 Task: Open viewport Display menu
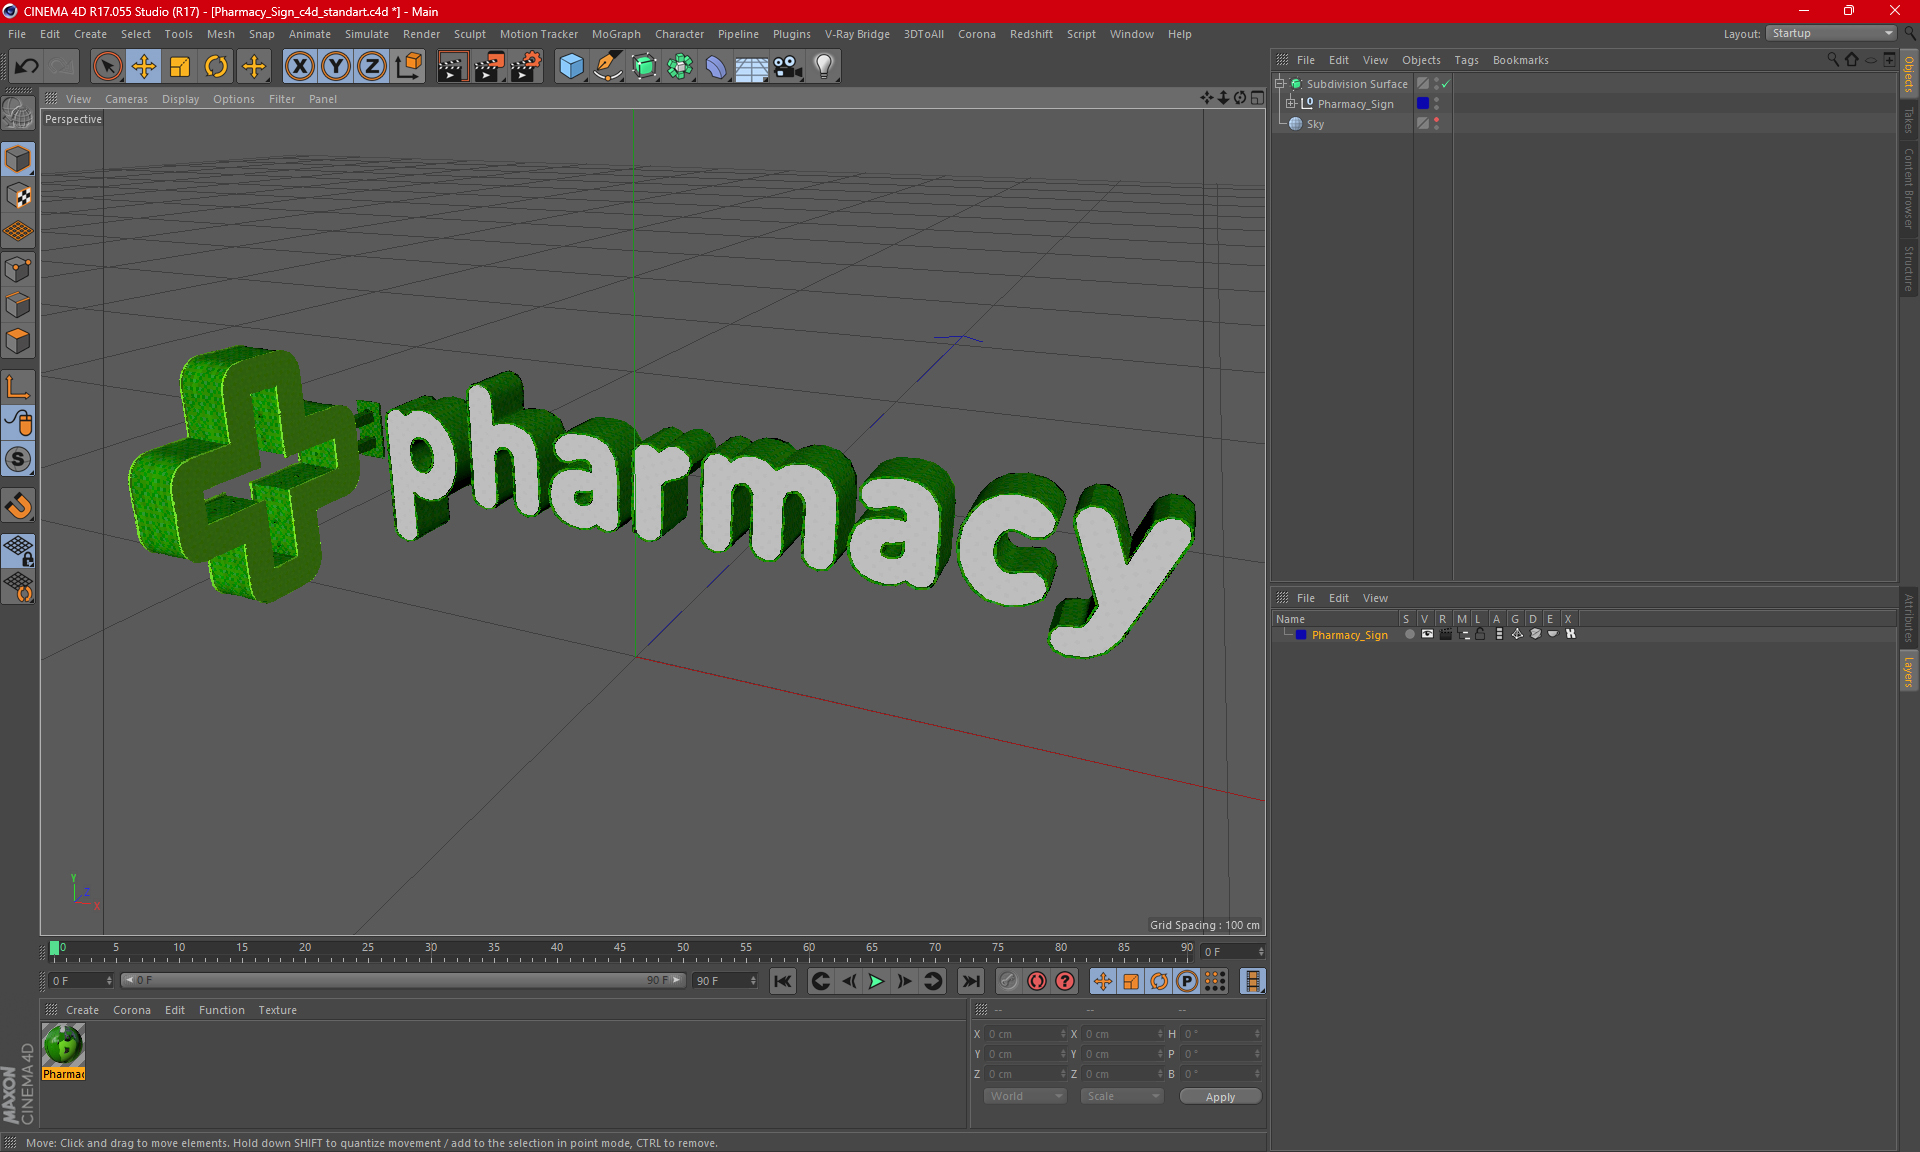pos(180,99)
